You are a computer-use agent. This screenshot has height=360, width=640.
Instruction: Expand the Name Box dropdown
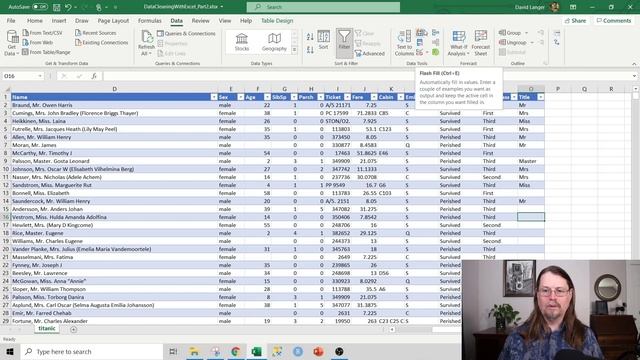pyautogui.click(x=40, y=76)
